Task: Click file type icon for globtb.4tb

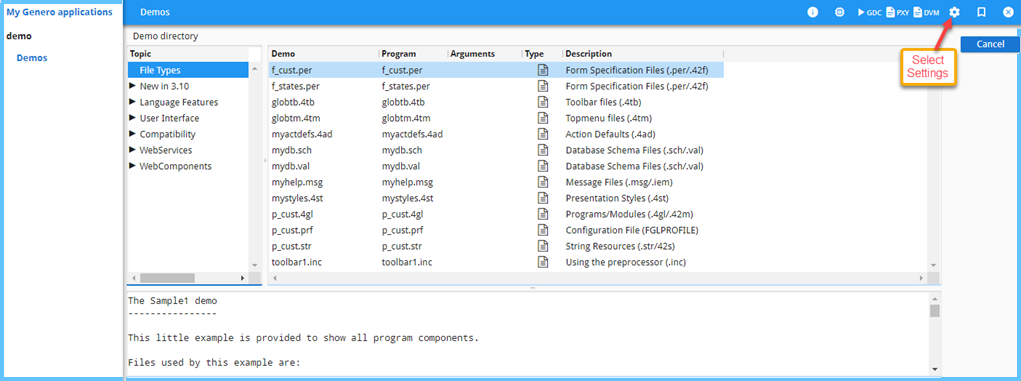Action: pos(542,102)
